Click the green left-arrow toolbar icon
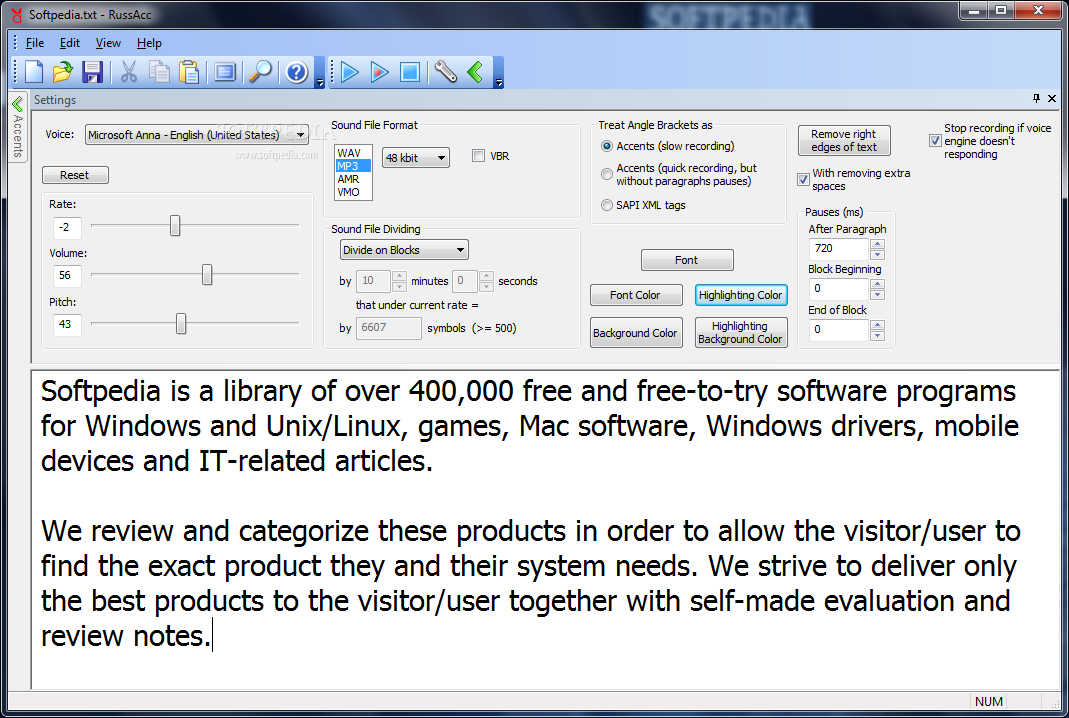This screenshot has width=1069, height=718. [x=476, y=72]
